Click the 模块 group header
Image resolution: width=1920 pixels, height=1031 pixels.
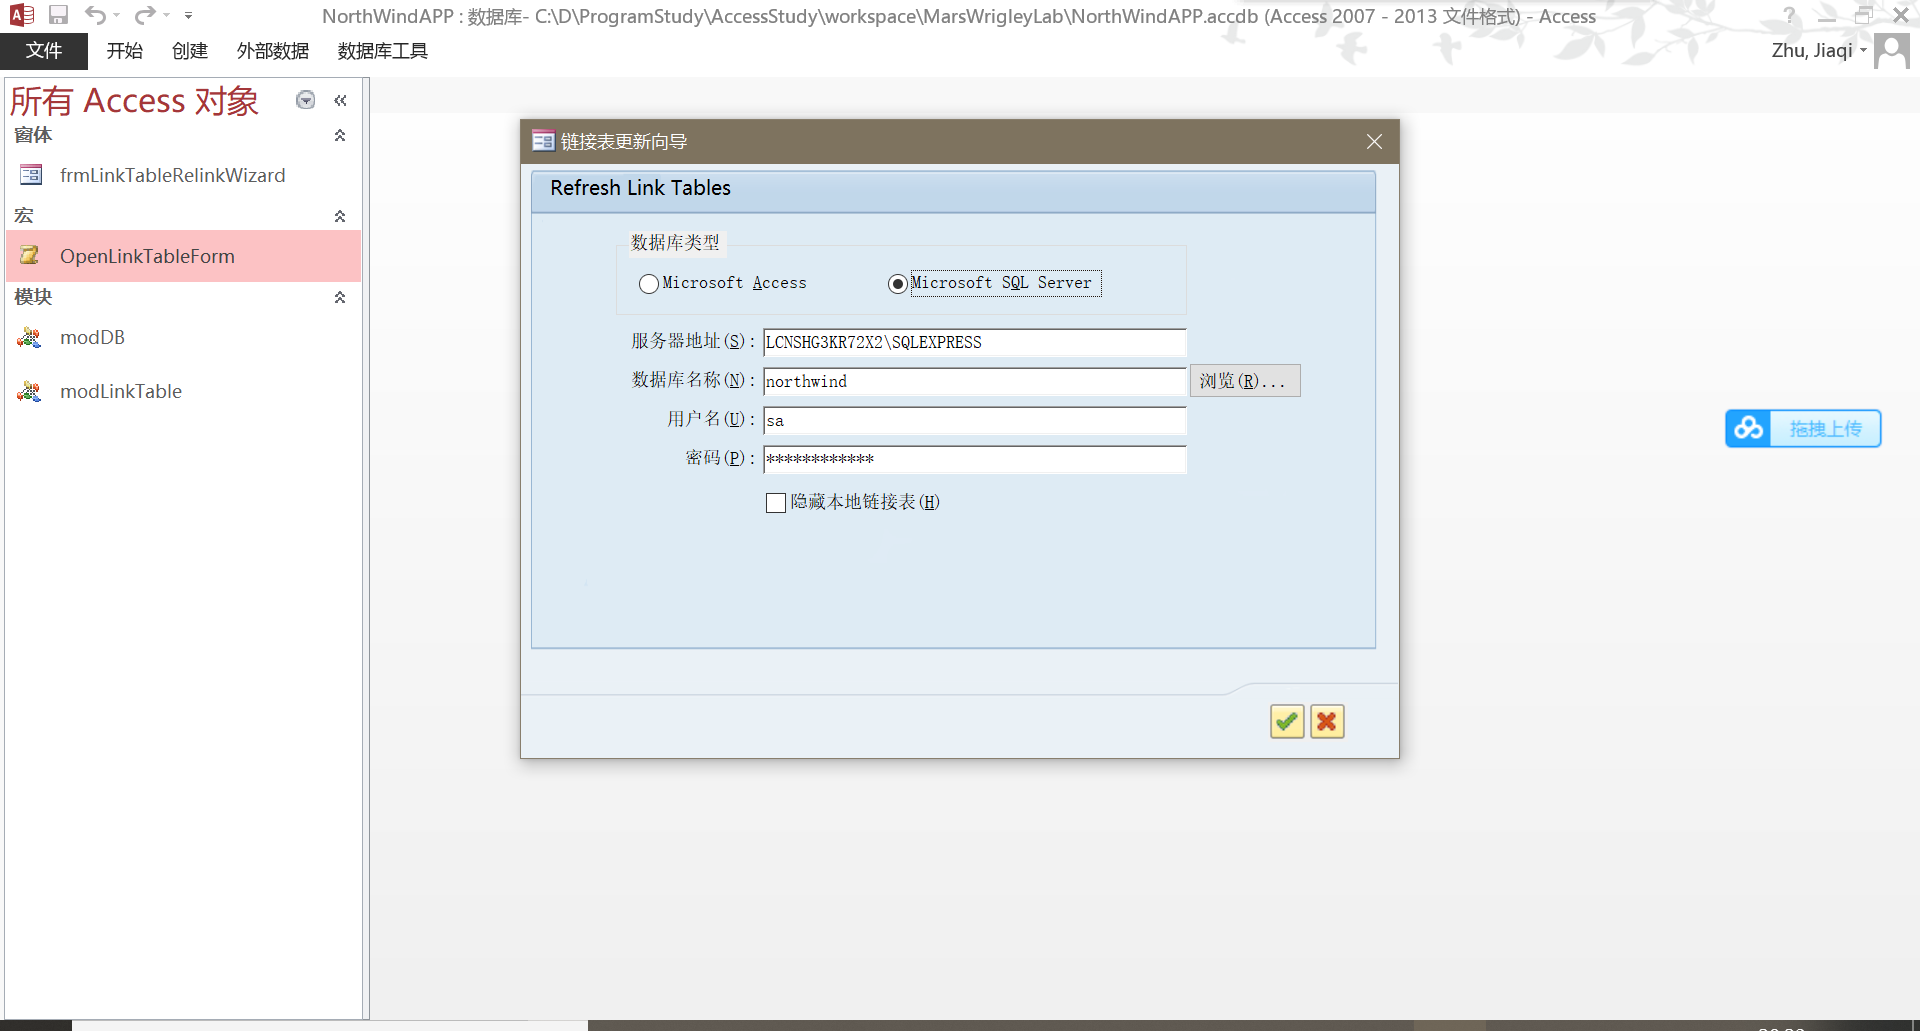point(33,297)
